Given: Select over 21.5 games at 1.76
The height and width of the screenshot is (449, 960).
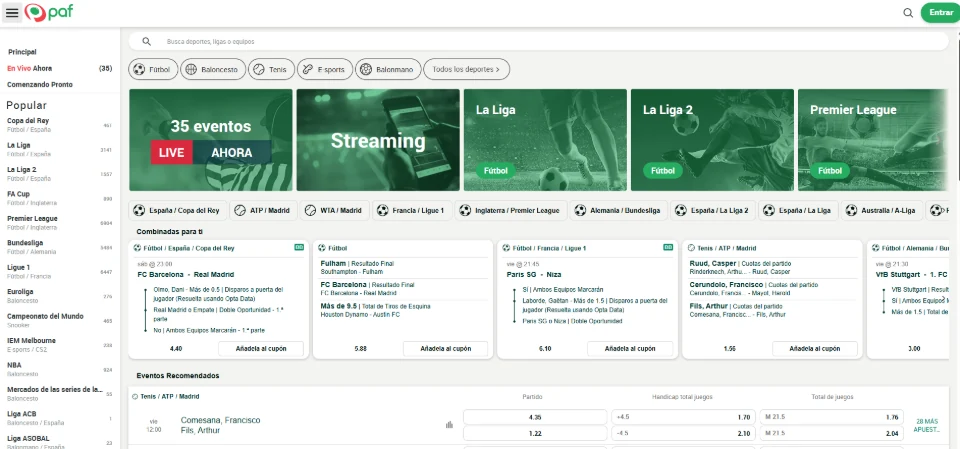Looking at the screenshot, I should [x=831, y=417].
